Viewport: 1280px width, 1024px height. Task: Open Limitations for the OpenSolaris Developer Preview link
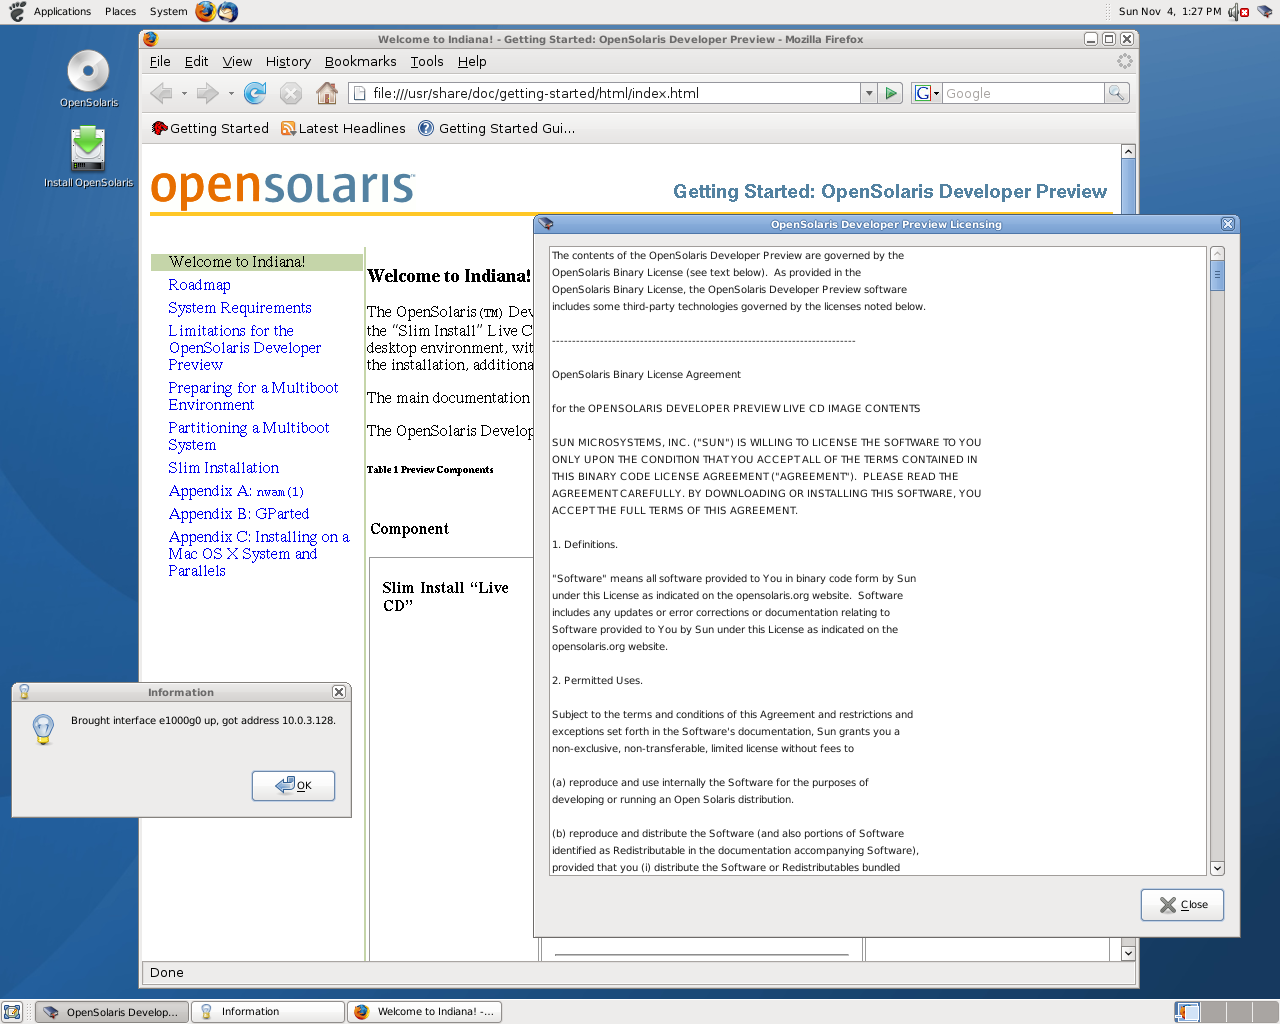pyautogui.click(x=245, y=348)
